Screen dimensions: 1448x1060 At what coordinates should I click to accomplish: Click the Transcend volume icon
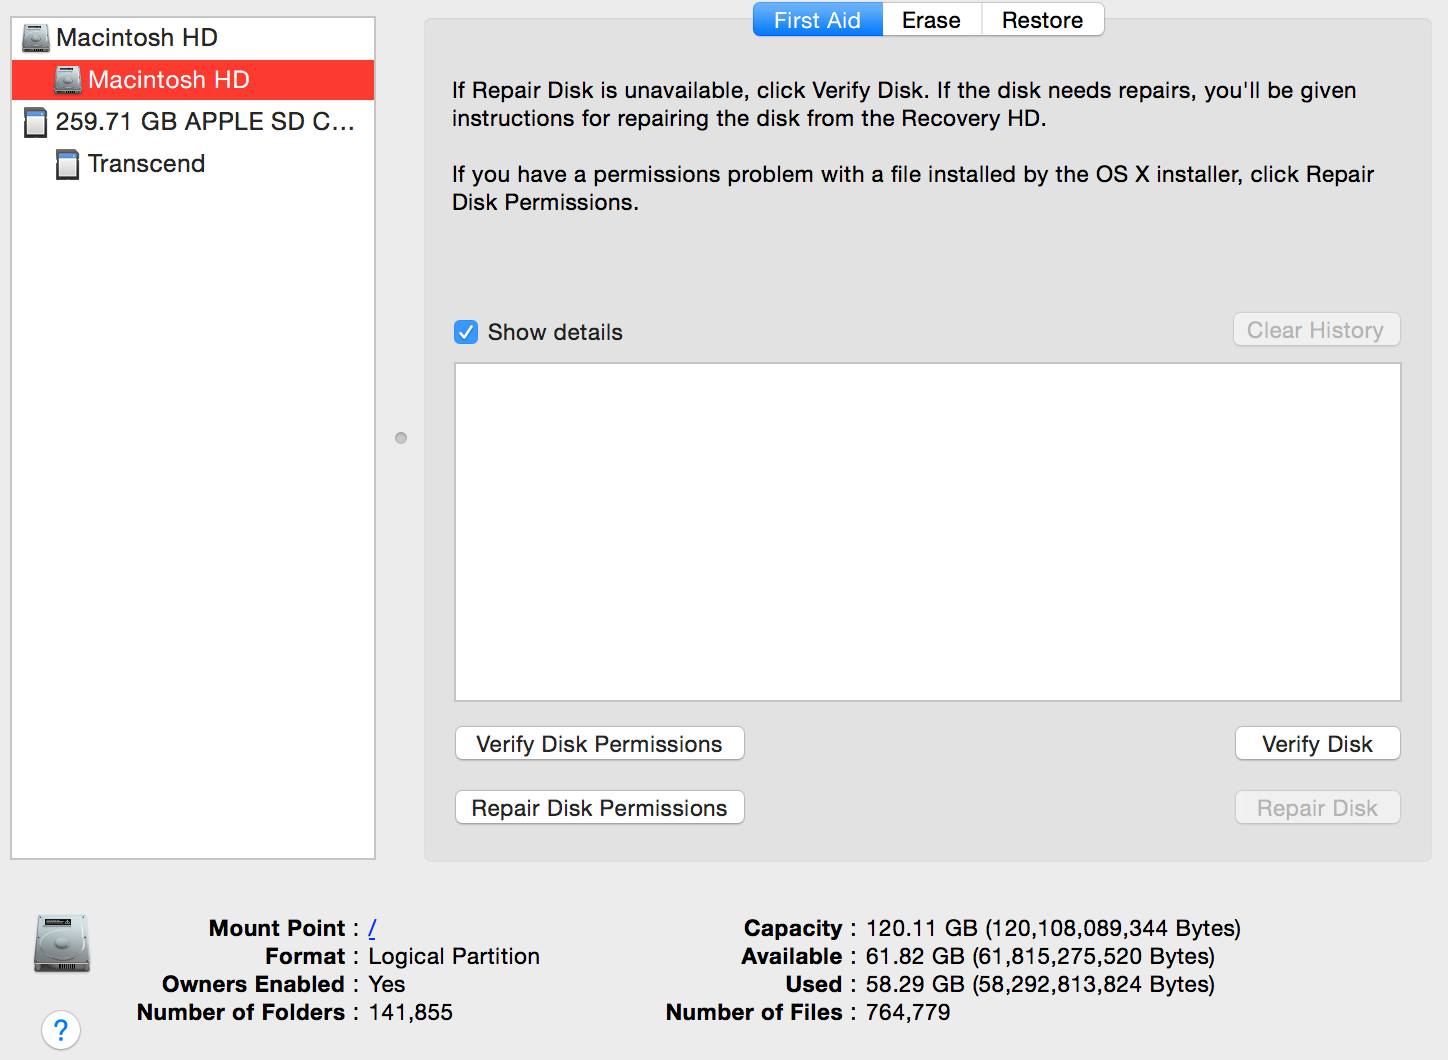(x=67, y=164)
